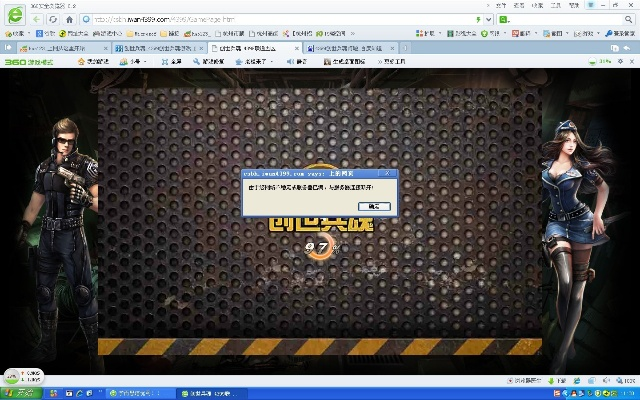
Task: Open the 工具 menu
Action: [556, 5]
